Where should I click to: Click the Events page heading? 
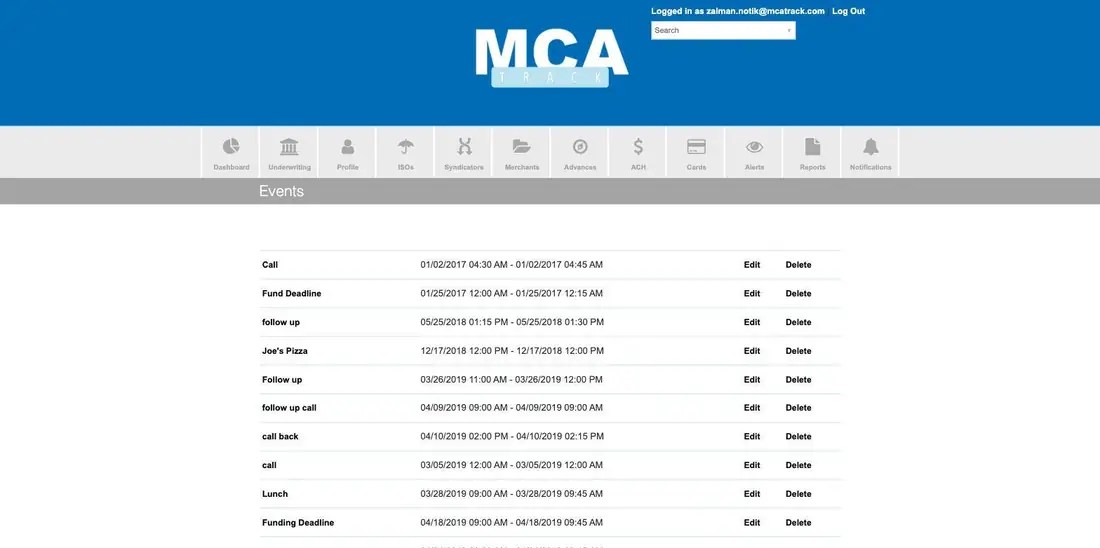tap(281, 192)
